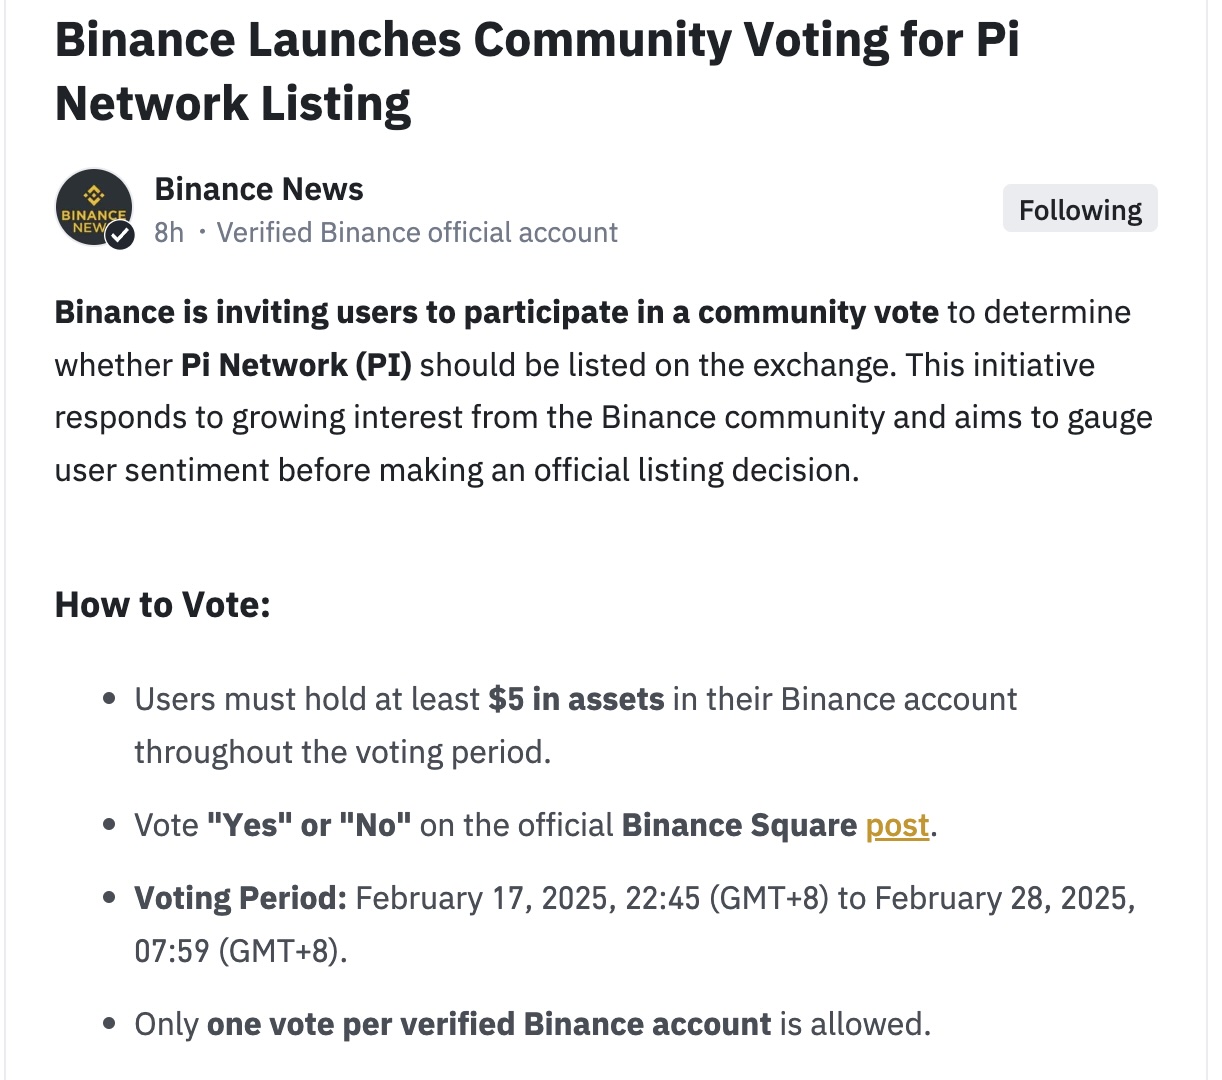Click the throughout the voting period line
This screenshot has height=1080, width=1222.
pyautogui.click(x=343, y=752)
